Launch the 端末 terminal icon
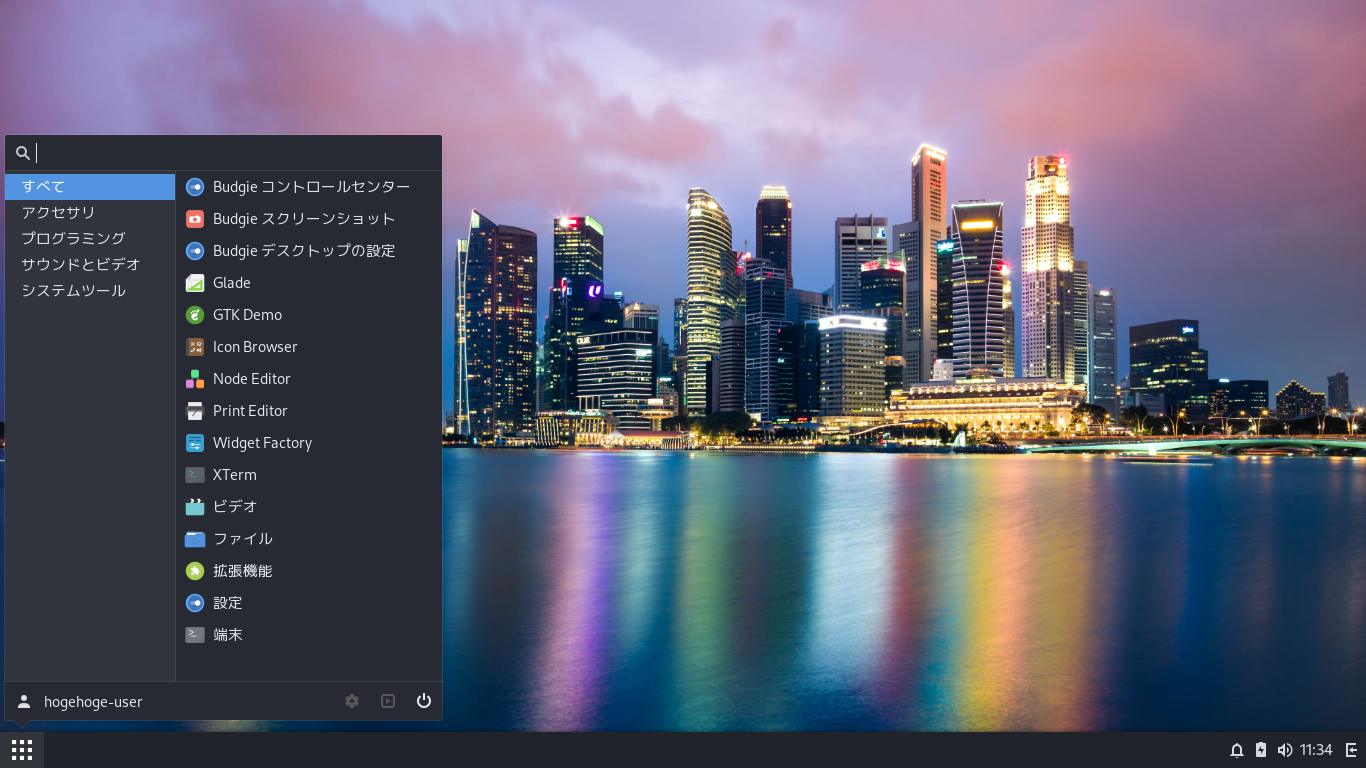 (195, 635)
